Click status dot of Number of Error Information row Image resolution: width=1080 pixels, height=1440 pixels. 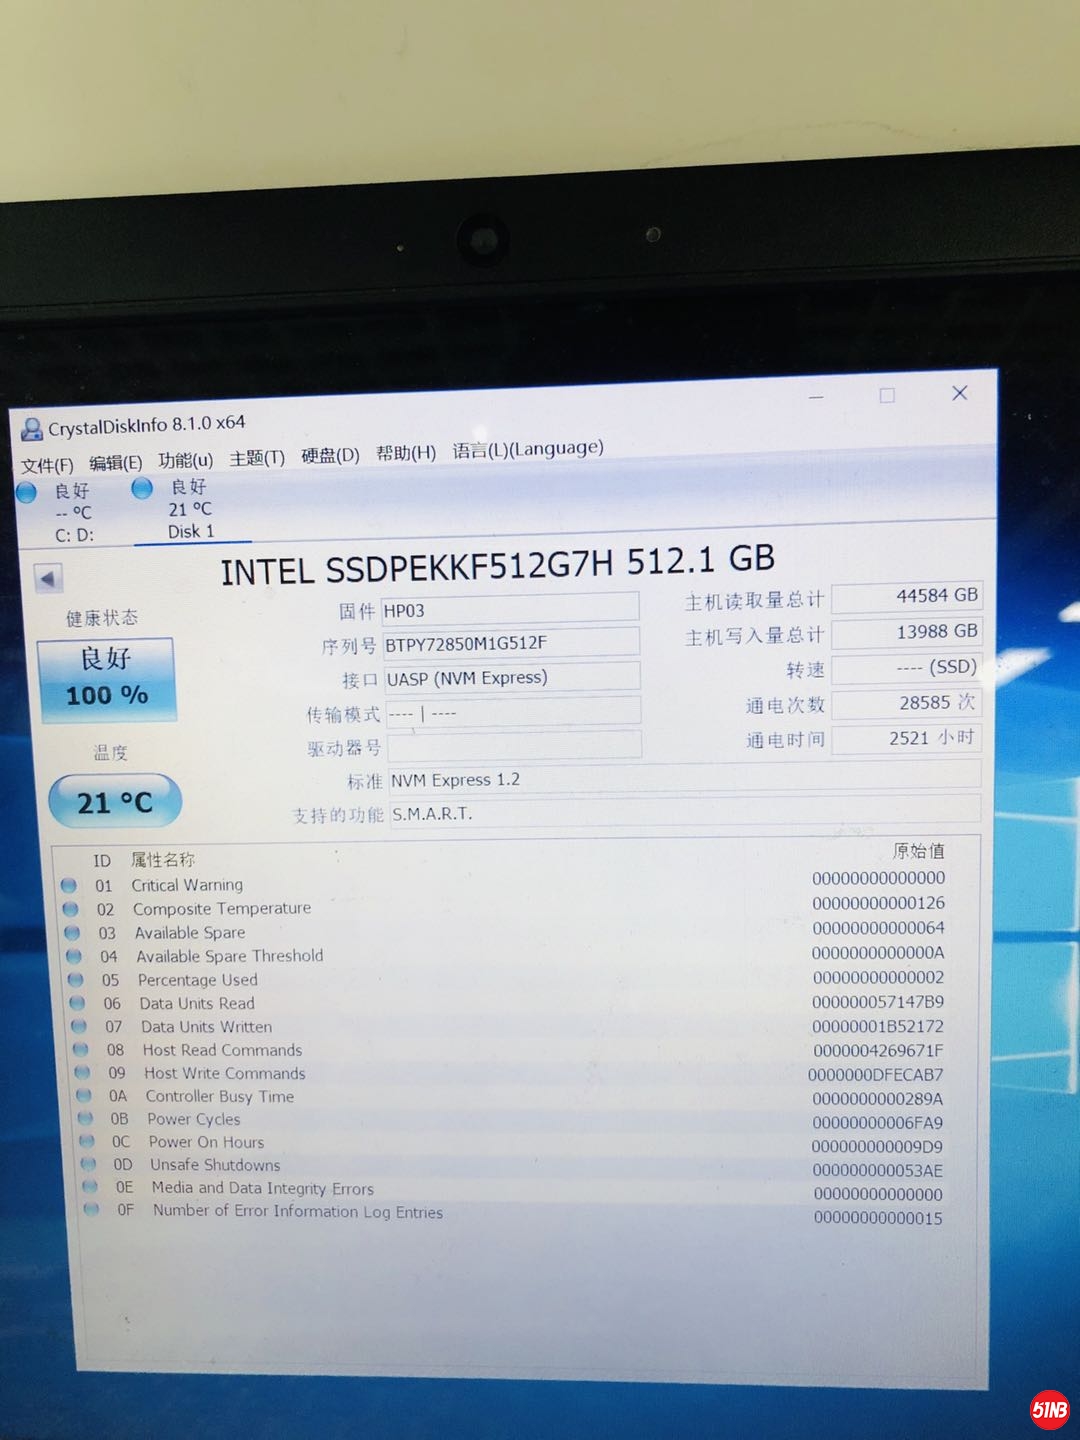pyautogui.click(x=92, y=1209)
